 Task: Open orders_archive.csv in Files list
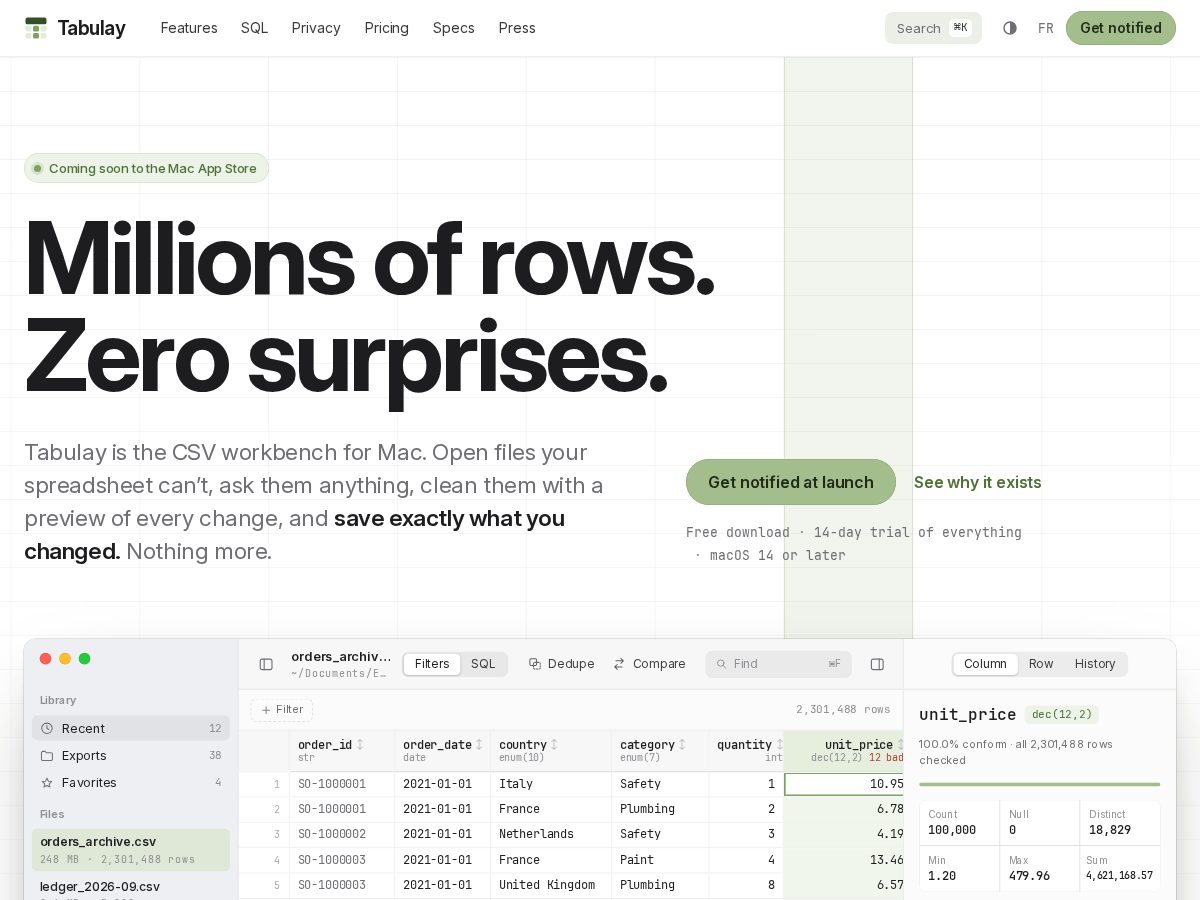131,850
